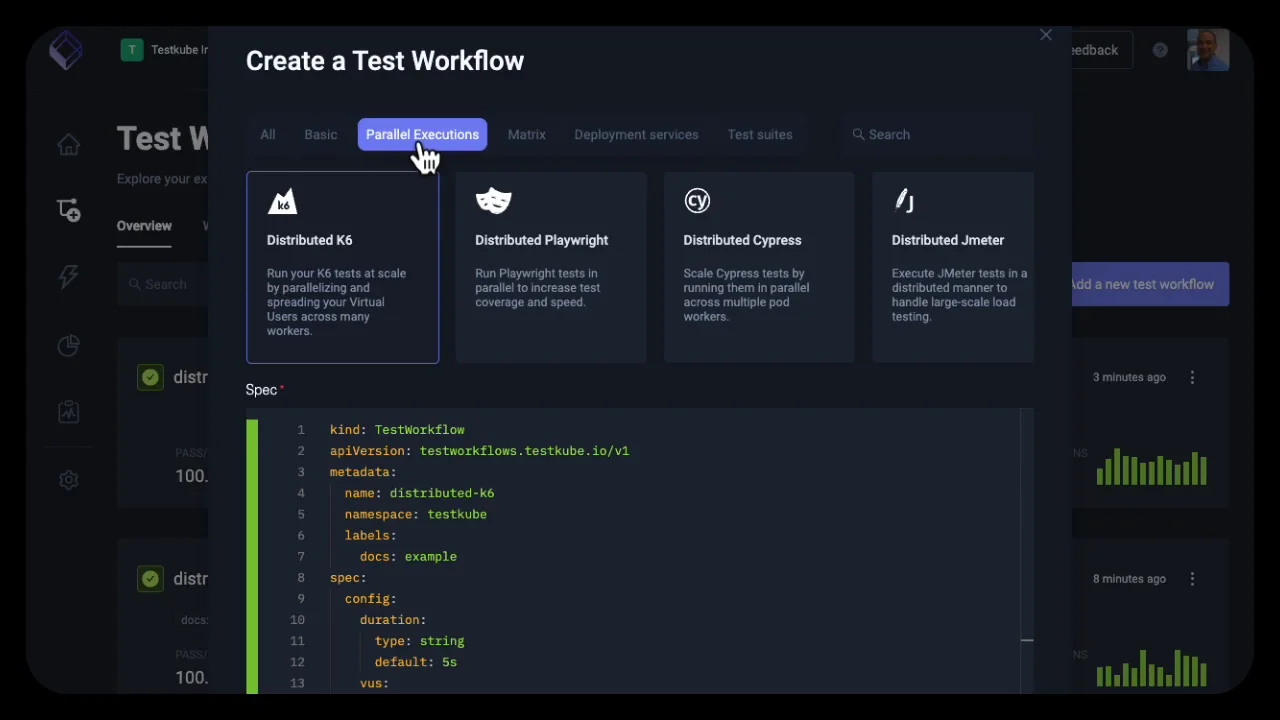1280x720 pixels.
Task: Click line 1 kind: TestWorkflow in editor
Action: coord(397,430)
